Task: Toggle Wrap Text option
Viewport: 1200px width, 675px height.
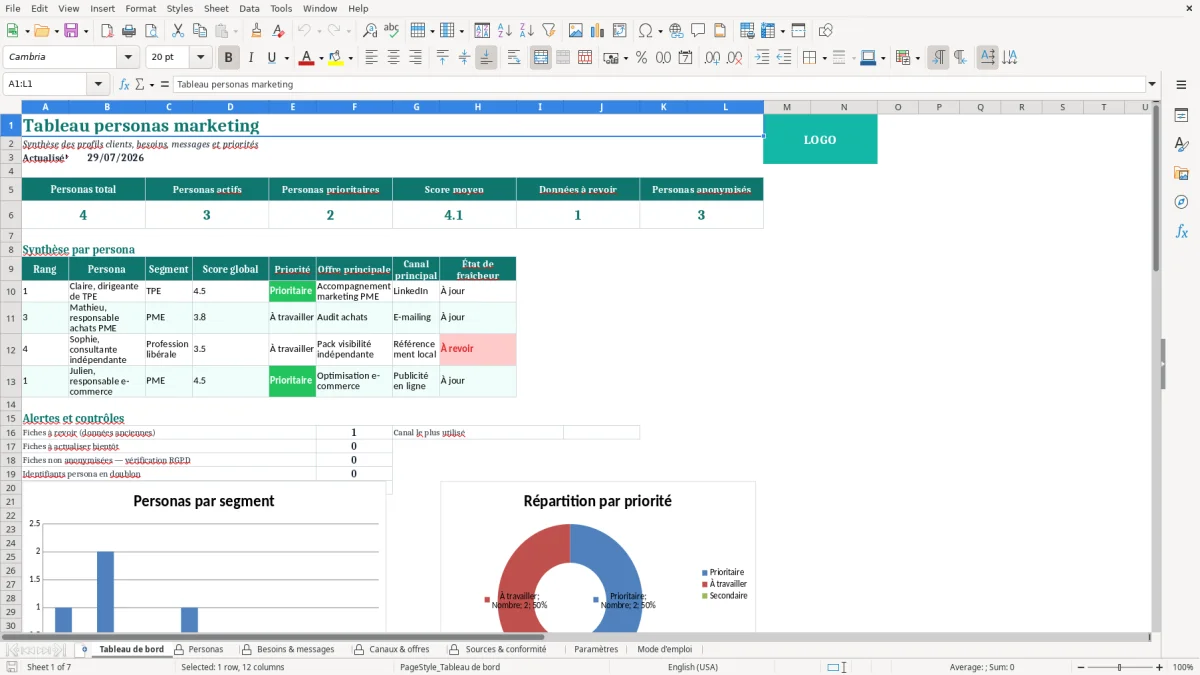Action: point(514,57)
